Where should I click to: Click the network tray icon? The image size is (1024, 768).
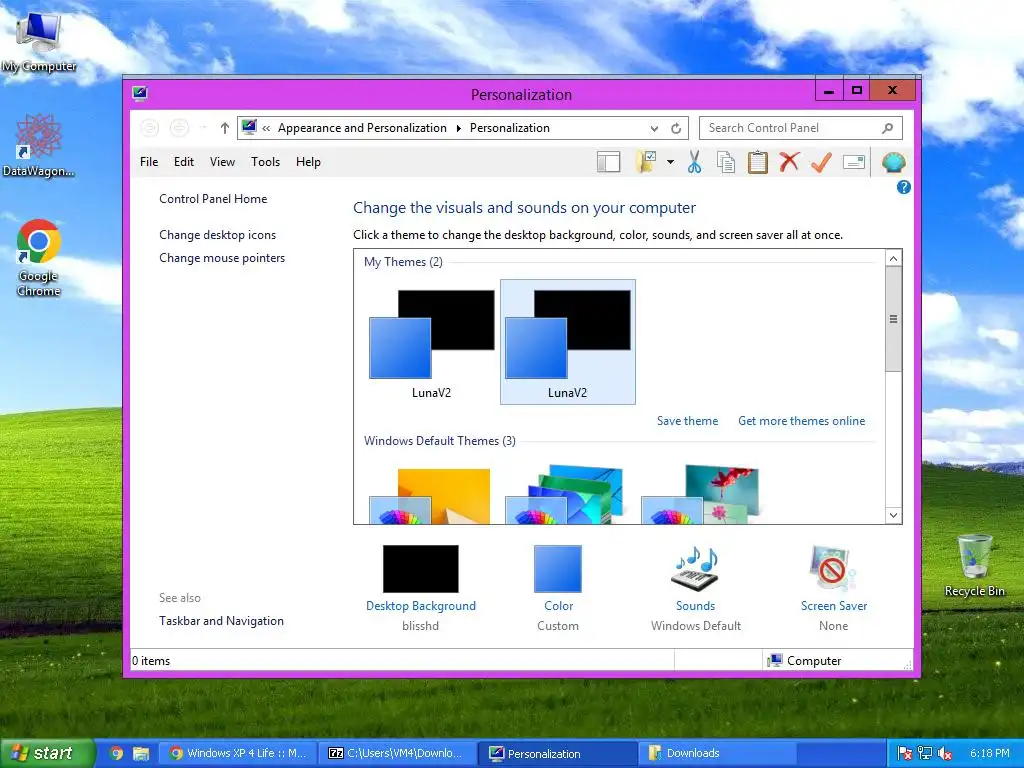[925, 754]
